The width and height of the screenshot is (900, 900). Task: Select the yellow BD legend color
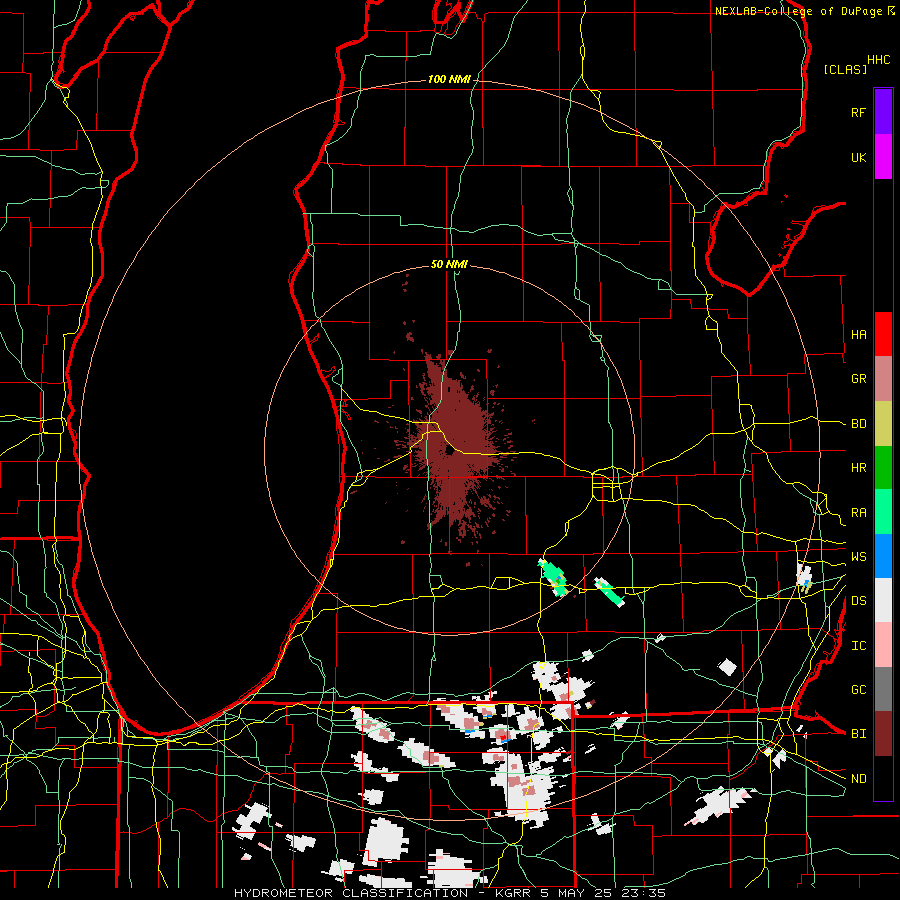tap(883, 424)
